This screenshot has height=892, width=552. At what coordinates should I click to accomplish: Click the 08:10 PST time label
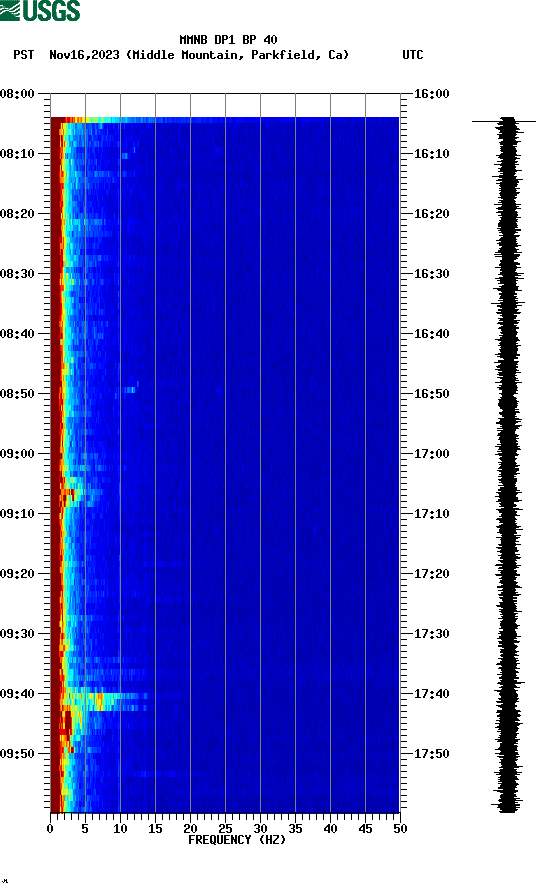17,154
